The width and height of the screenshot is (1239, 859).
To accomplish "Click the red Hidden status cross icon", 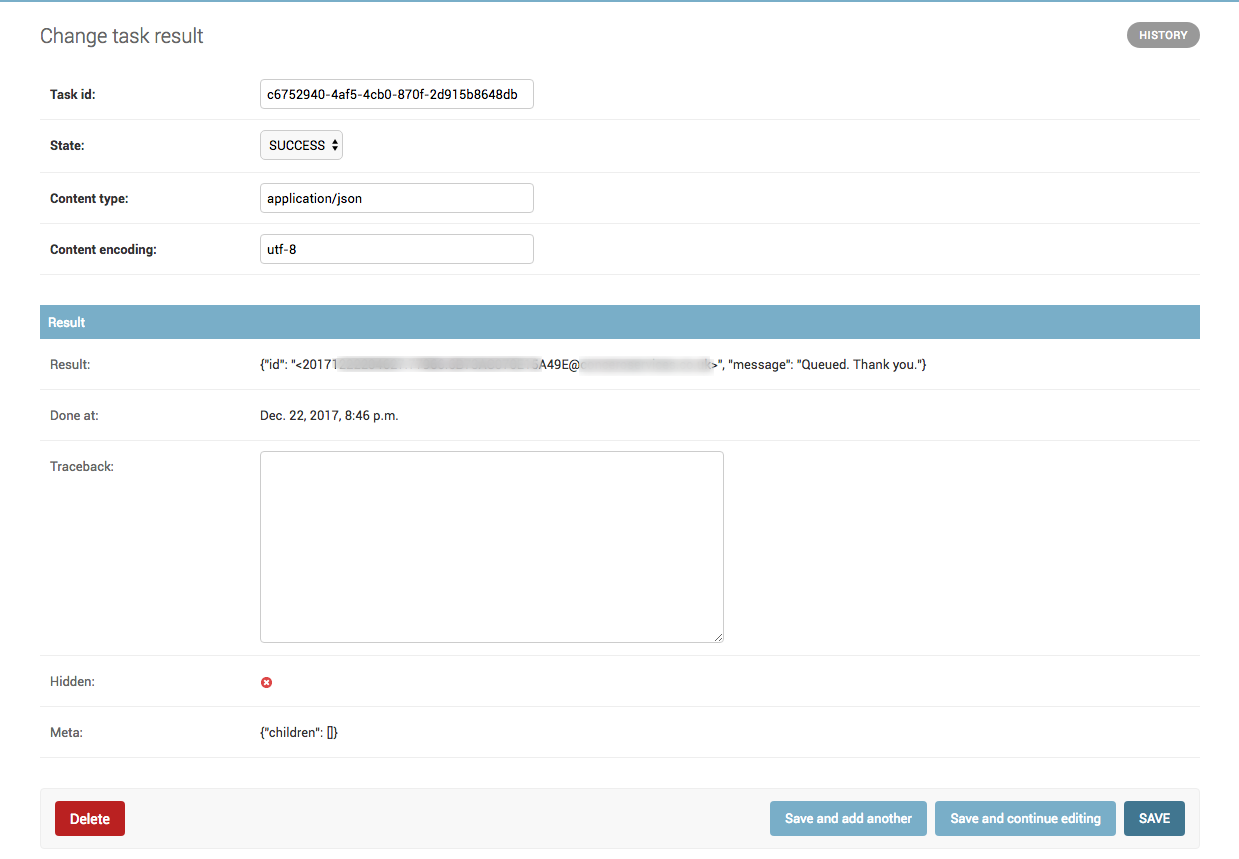I will point(266,681).
